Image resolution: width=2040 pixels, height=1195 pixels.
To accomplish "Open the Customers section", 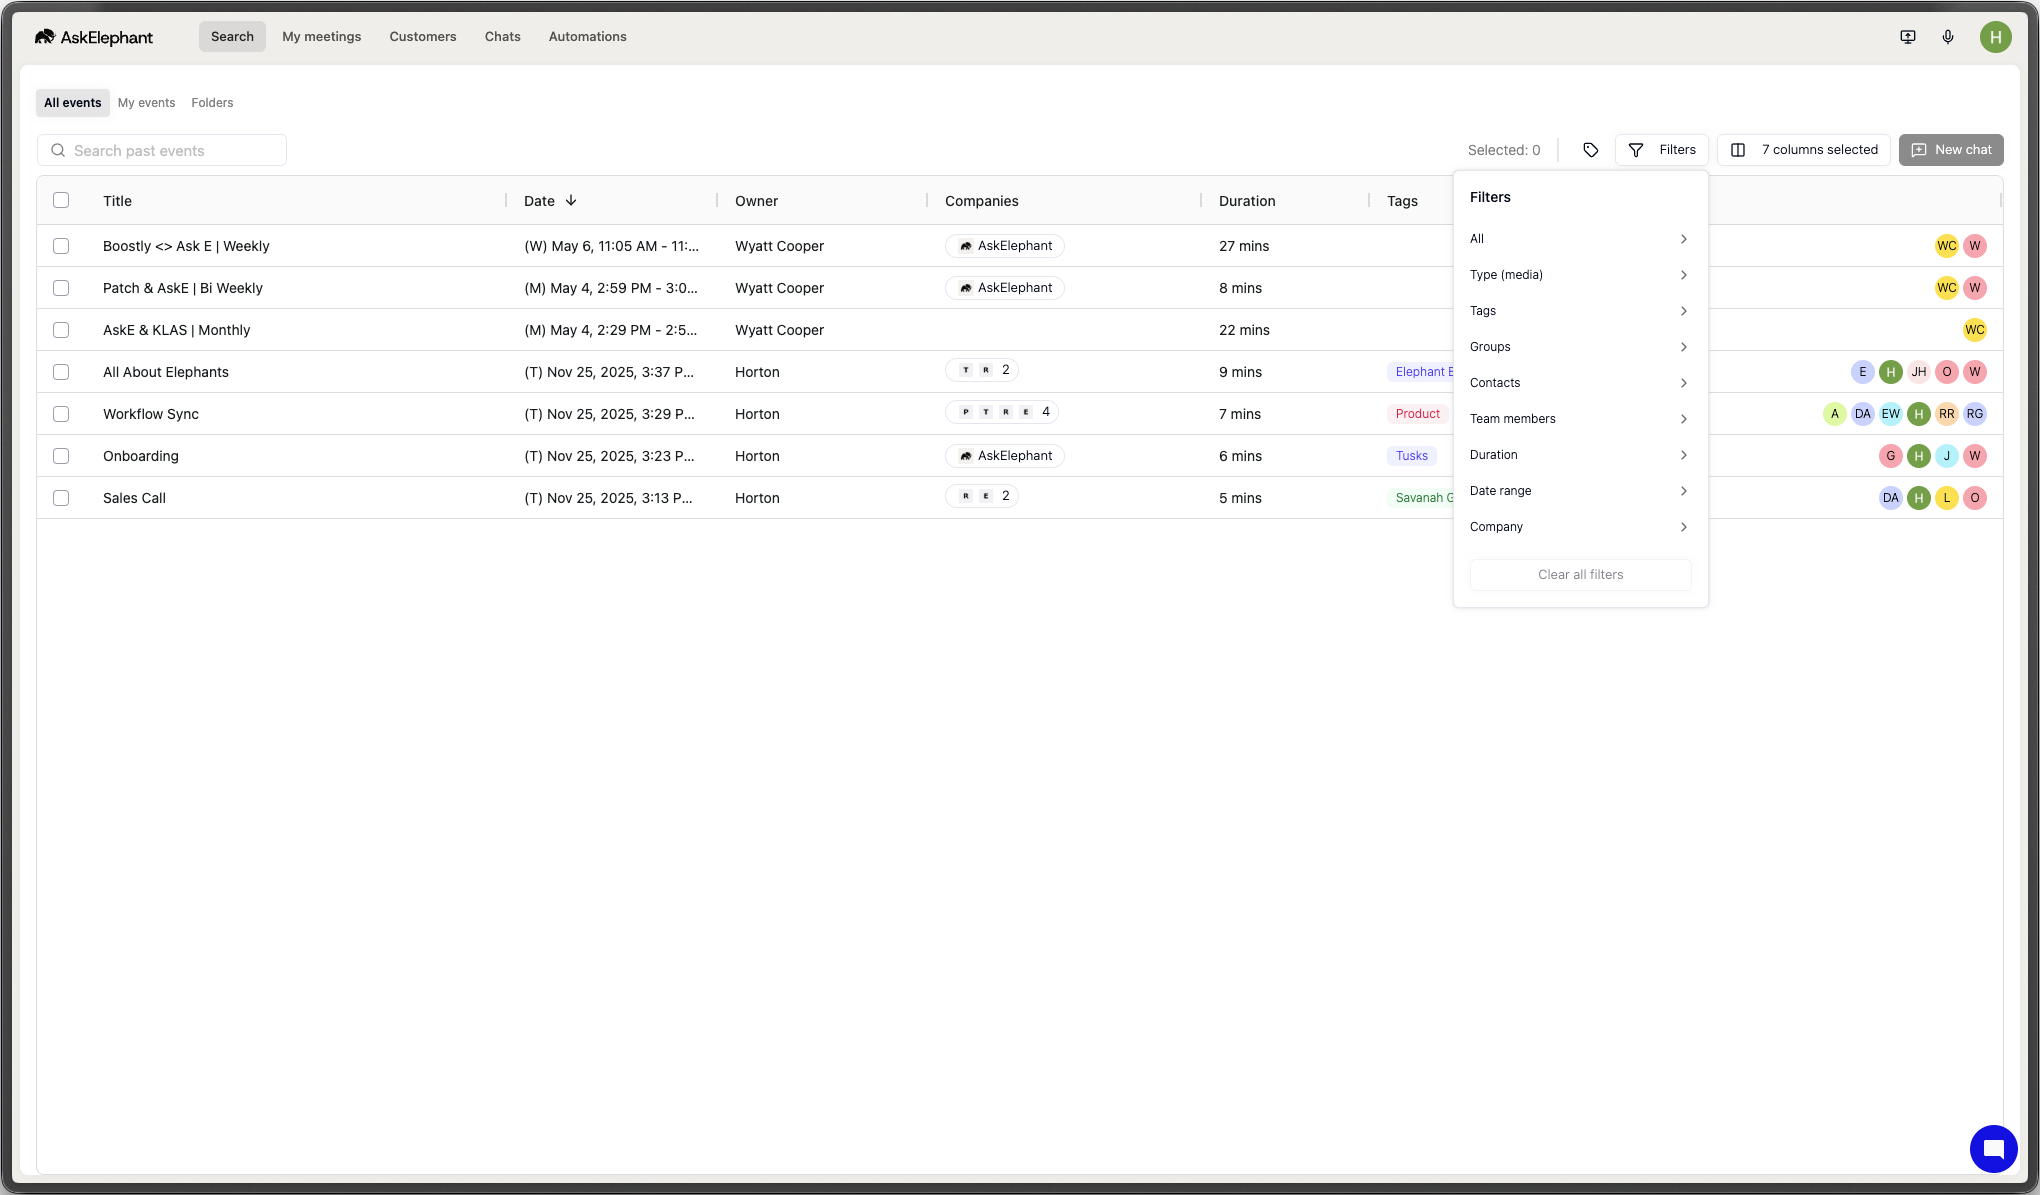I will [423, 37].
